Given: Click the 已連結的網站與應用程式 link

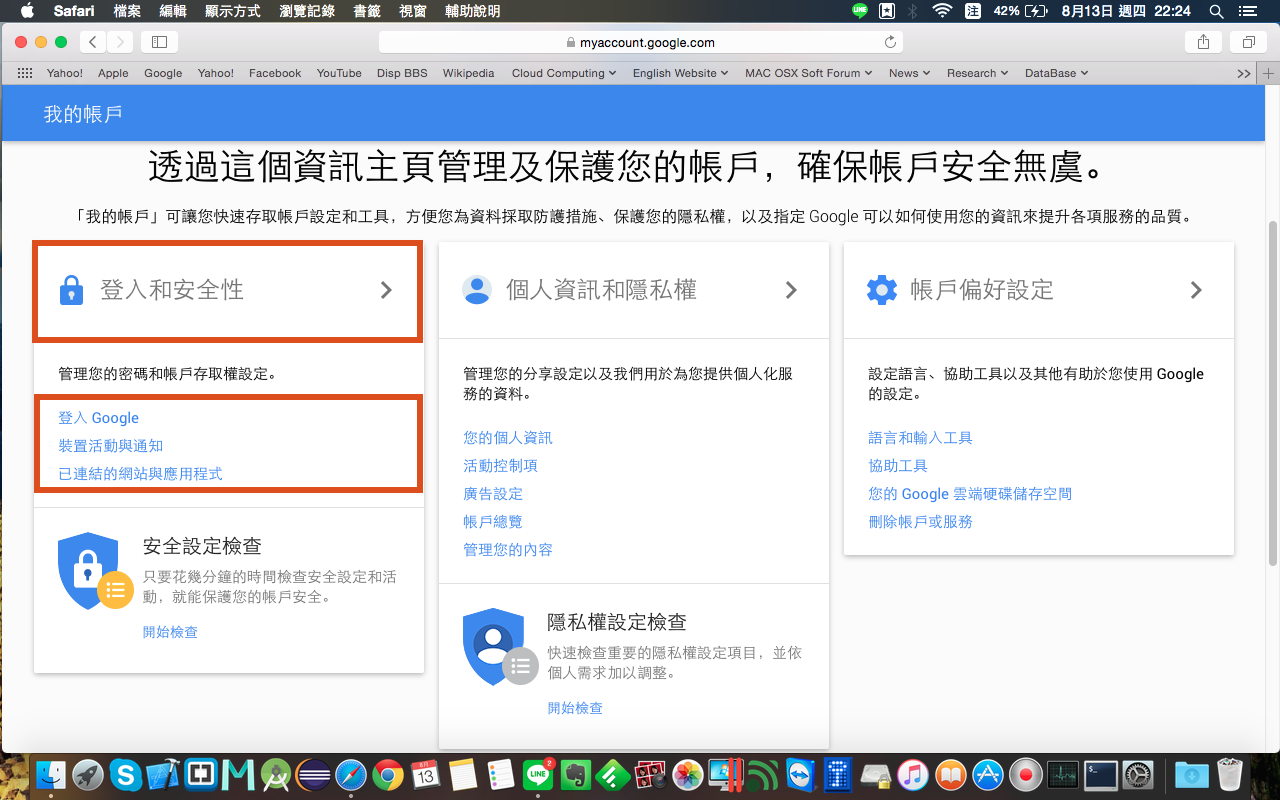Looking at the screenshot, I should (x=140, y=474).
